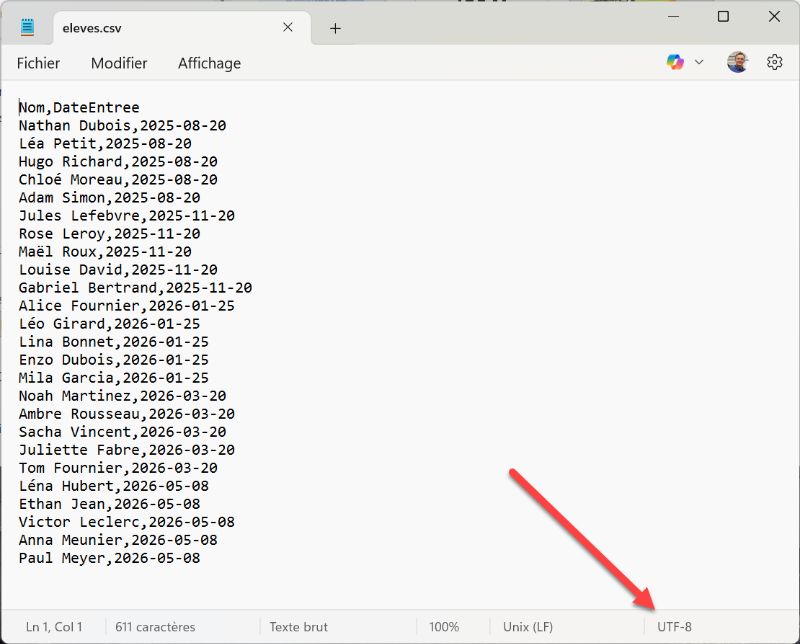Click the user account profile picture

coord(737,62)
